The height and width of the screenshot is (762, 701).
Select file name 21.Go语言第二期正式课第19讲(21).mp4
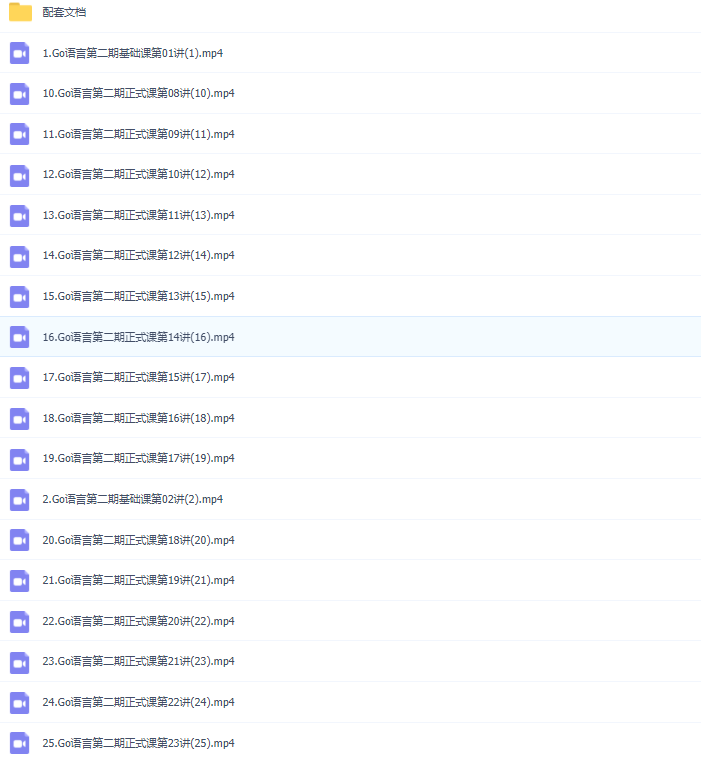(139, 580)
